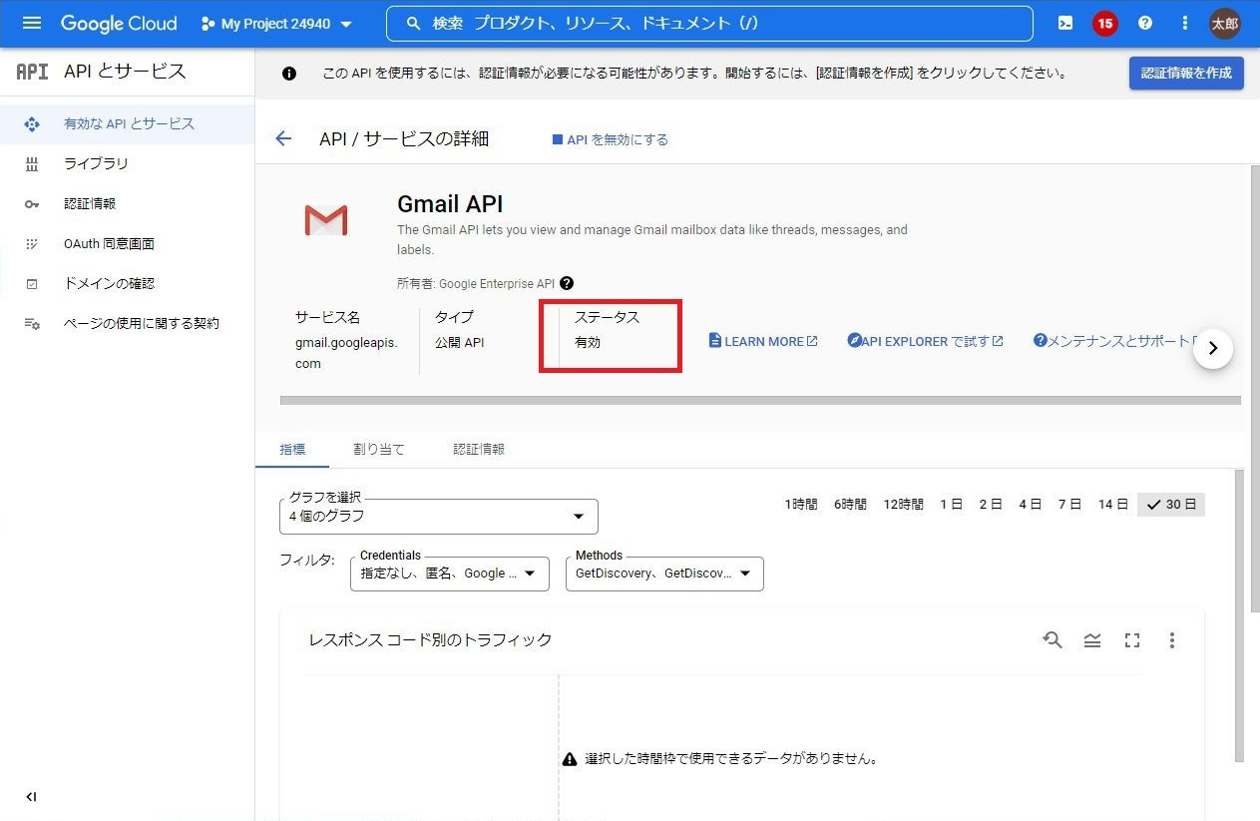Click the search magnifier icon

tap(411, 23)
